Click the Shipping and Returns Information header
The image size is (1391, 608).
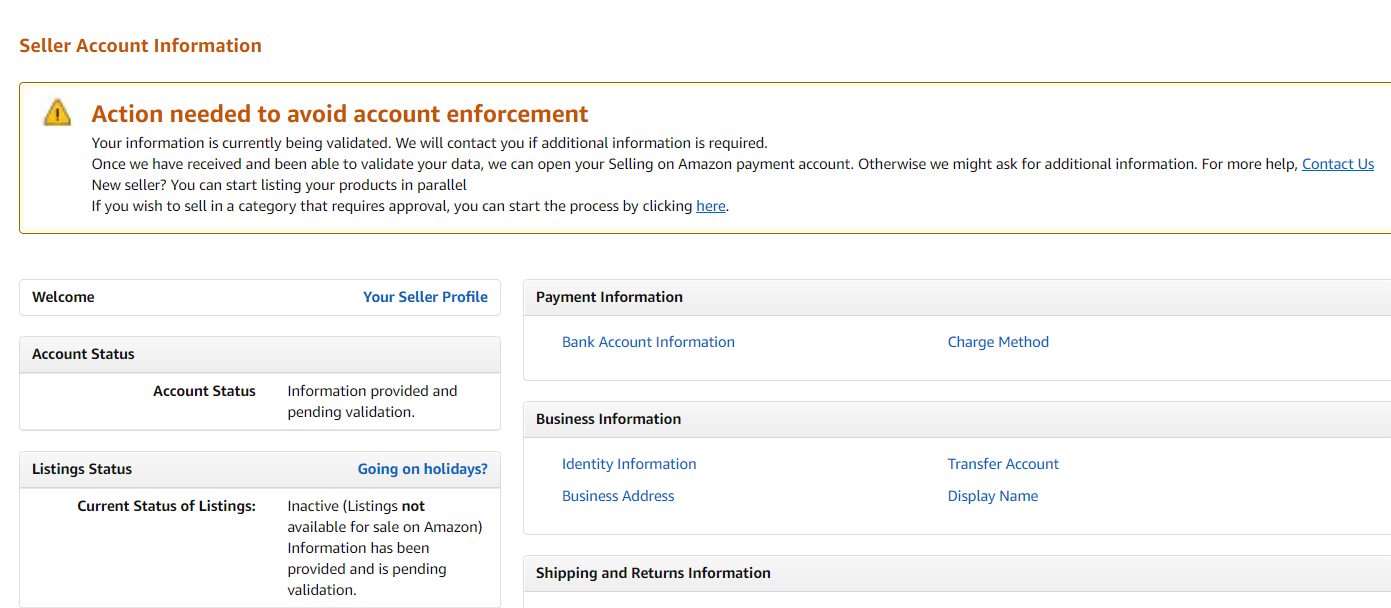(x=653, y=573)
